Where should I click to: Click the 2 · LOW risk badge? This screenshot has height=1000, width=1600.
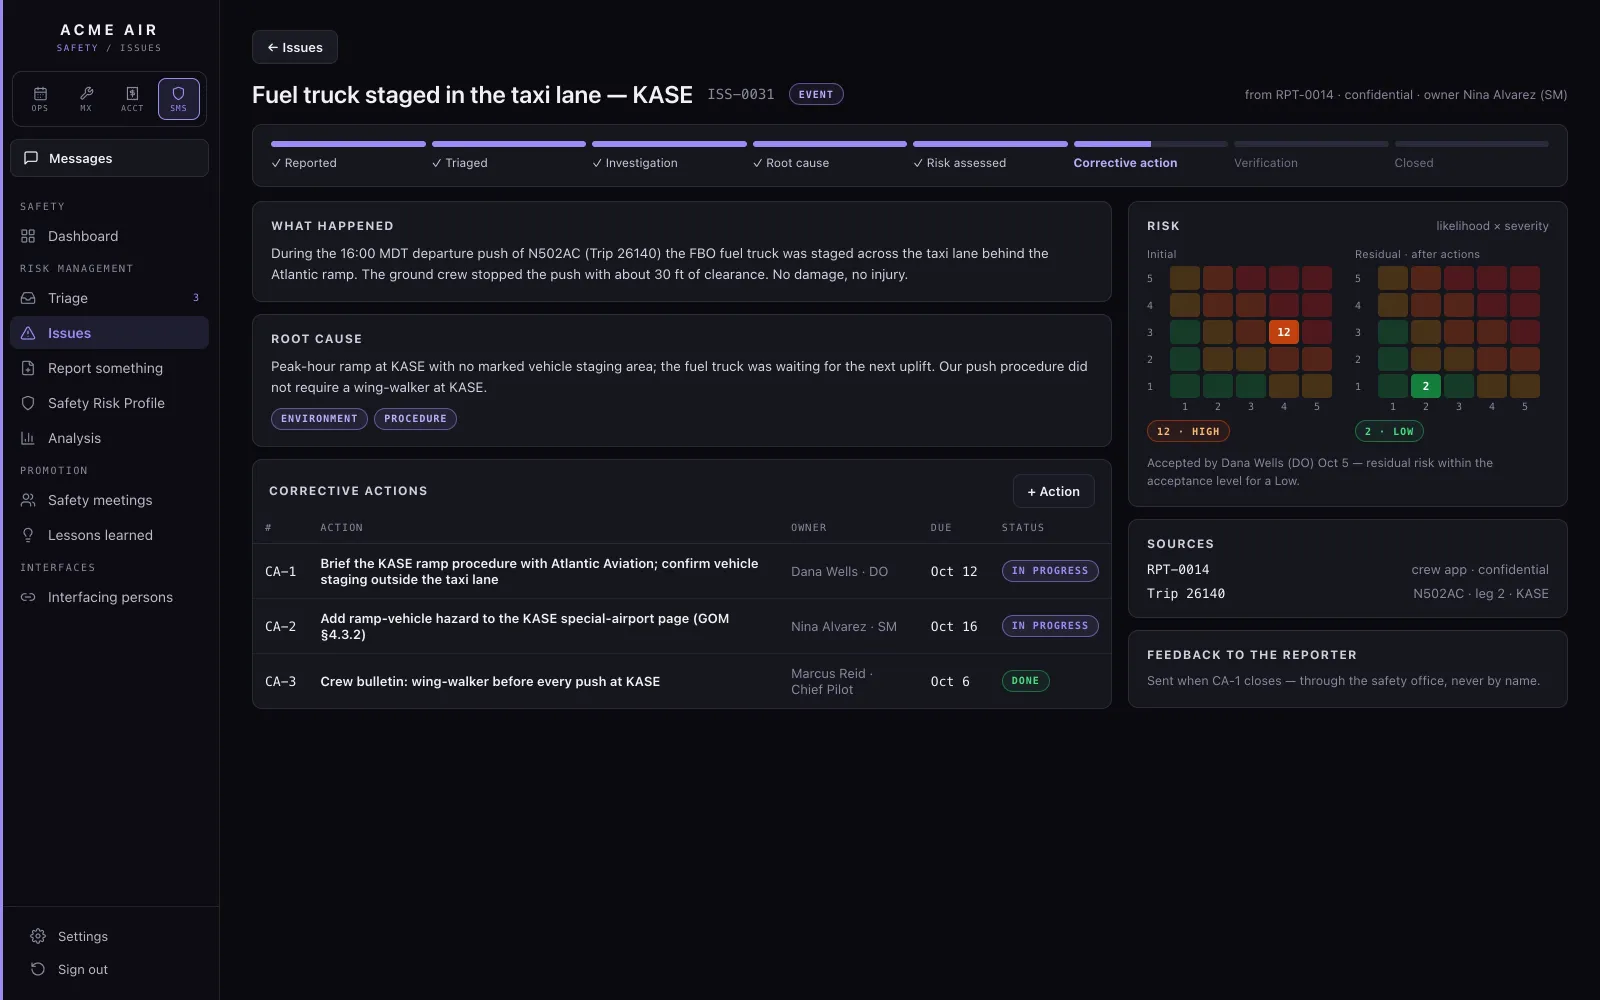(x=1389, y=431)
